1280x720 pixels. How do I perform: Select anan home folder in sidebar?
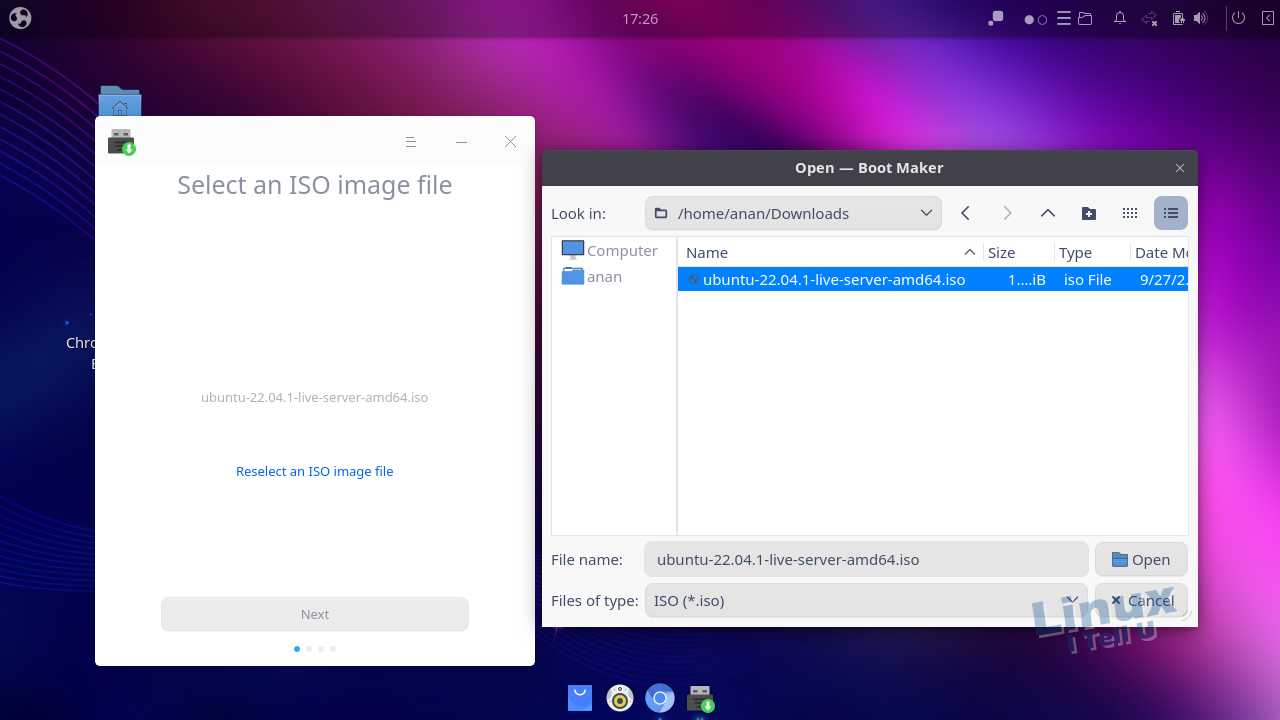pos(592,276)
